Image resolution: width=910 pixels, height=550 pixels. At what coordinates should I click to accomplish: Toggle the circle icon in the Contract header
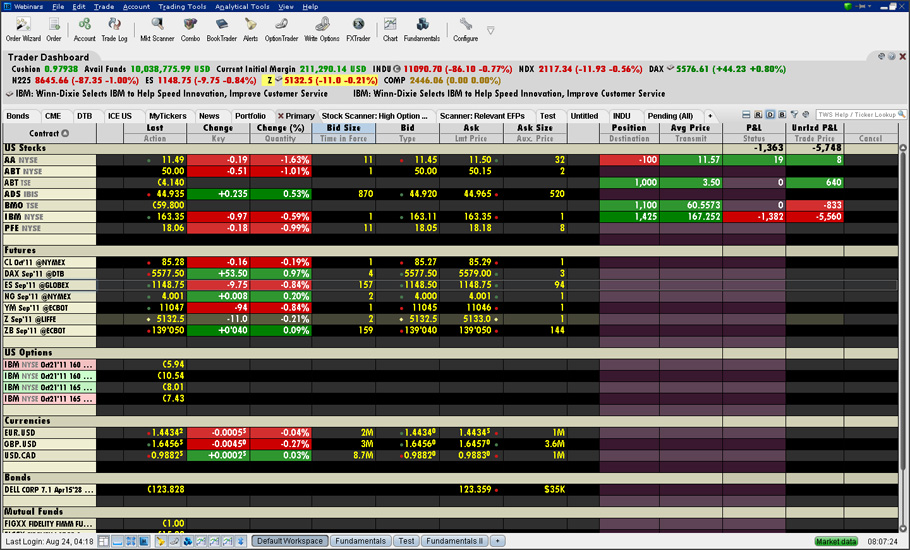pos(65,133)
